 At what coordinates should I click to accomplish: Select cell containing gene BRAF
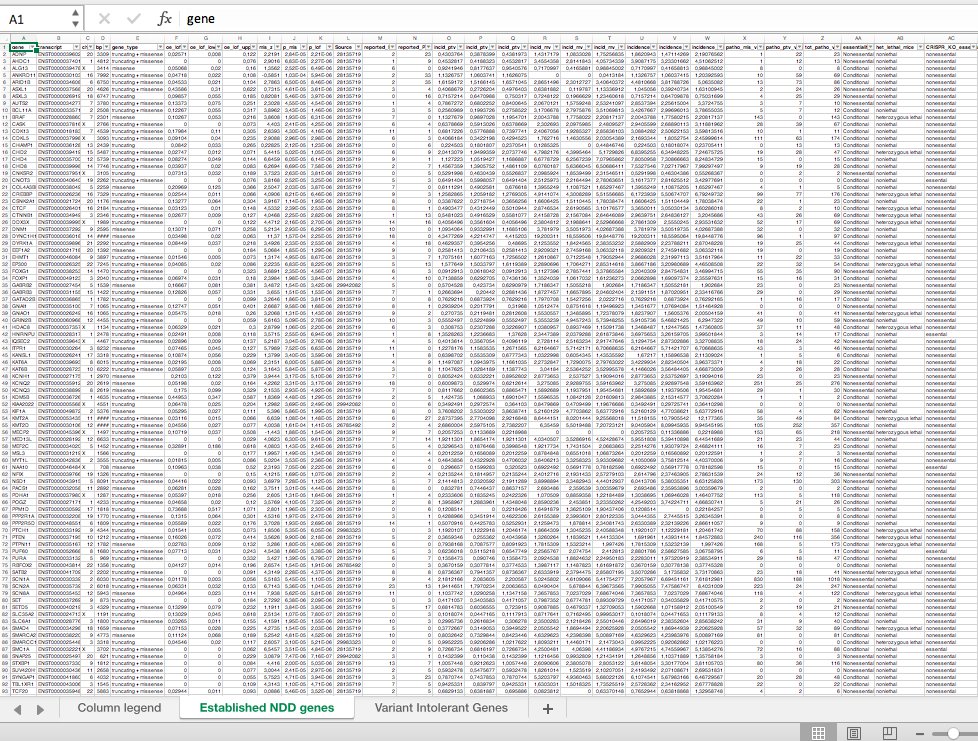point(24,117)
